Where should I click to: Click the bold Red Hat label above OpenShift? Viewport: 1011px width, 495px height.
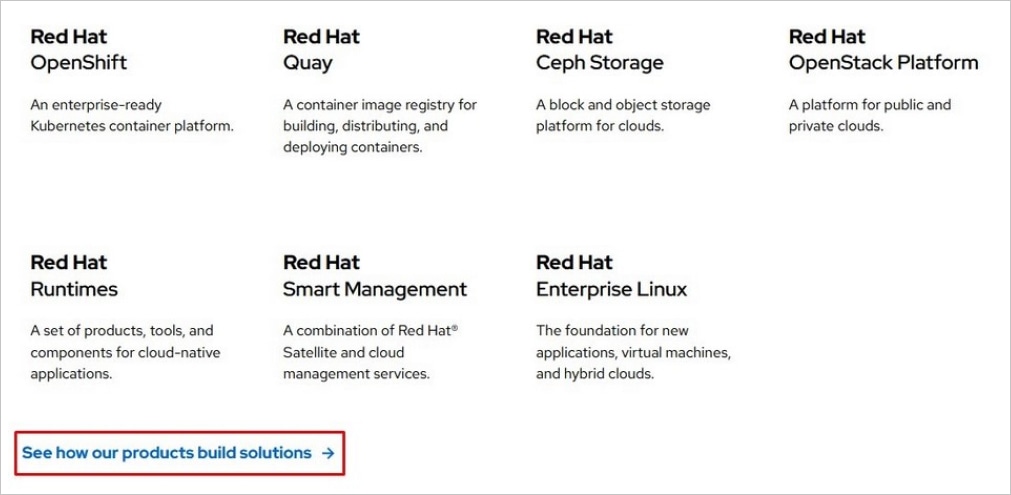coord(68,37)
